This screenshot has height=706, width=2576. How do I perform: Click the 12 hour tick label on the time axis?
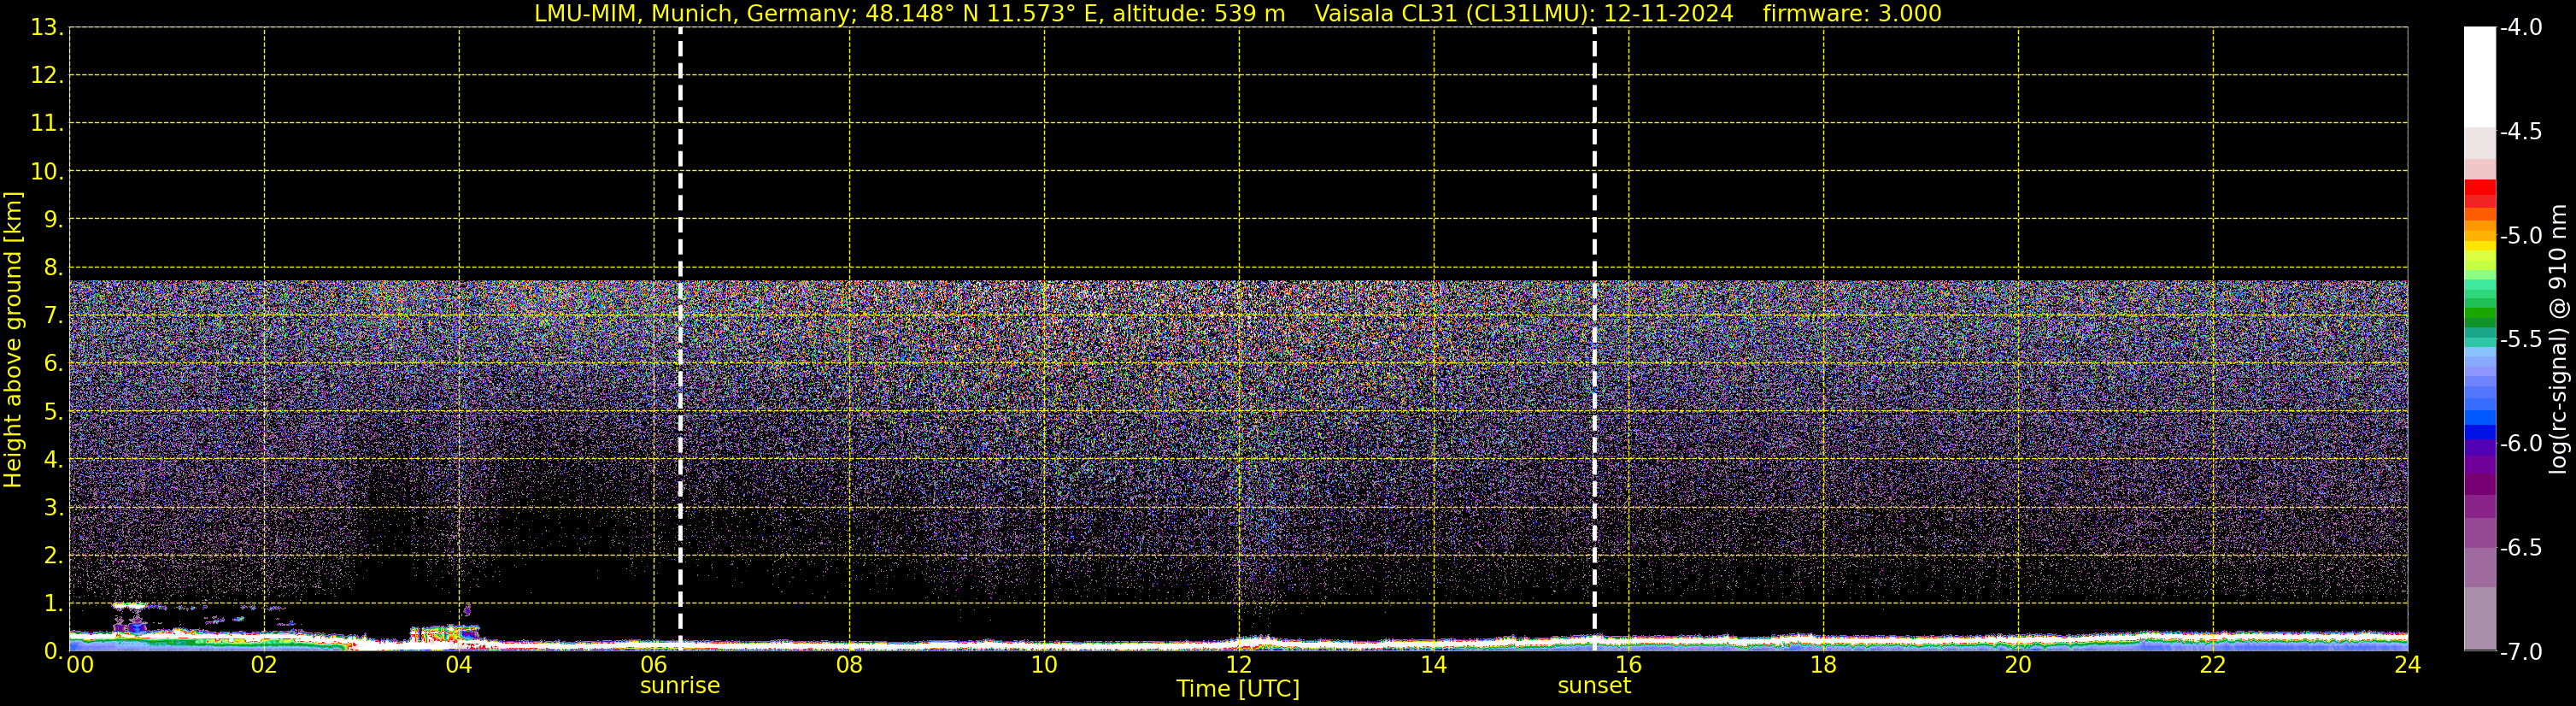coord(1238,665)
